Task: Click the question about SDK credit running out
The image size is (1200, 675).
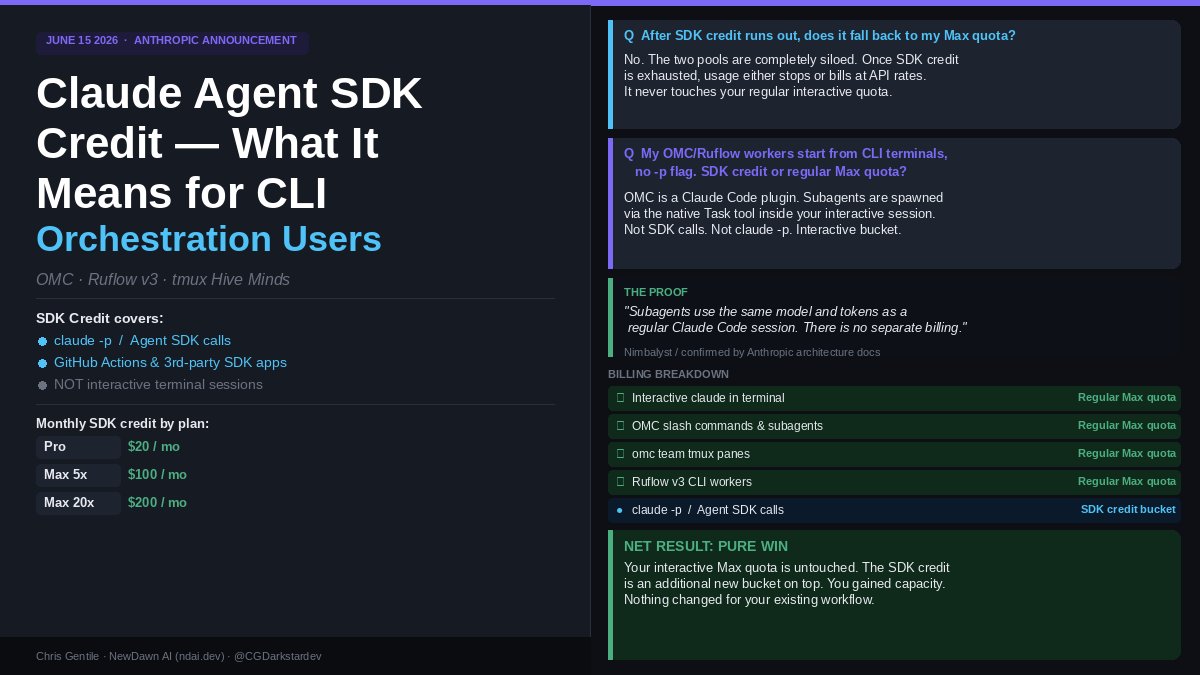Action: pos(820,36)
